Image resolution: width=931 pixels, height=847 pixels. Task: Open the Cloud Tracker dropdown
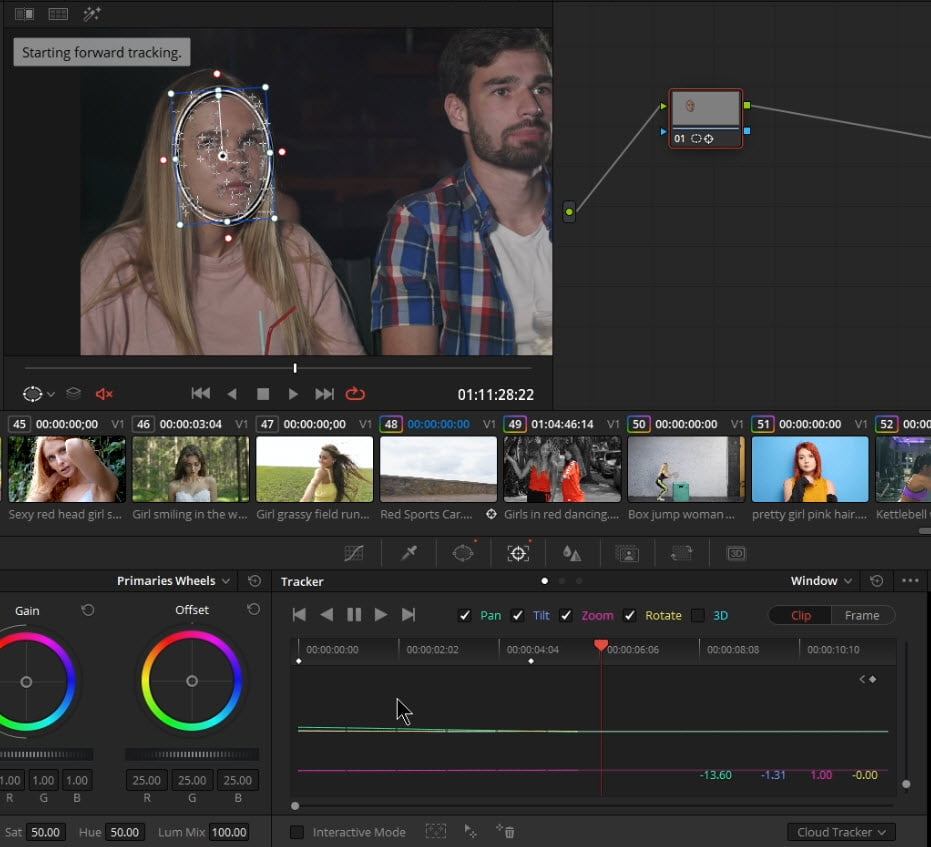[x=841, y=832]
